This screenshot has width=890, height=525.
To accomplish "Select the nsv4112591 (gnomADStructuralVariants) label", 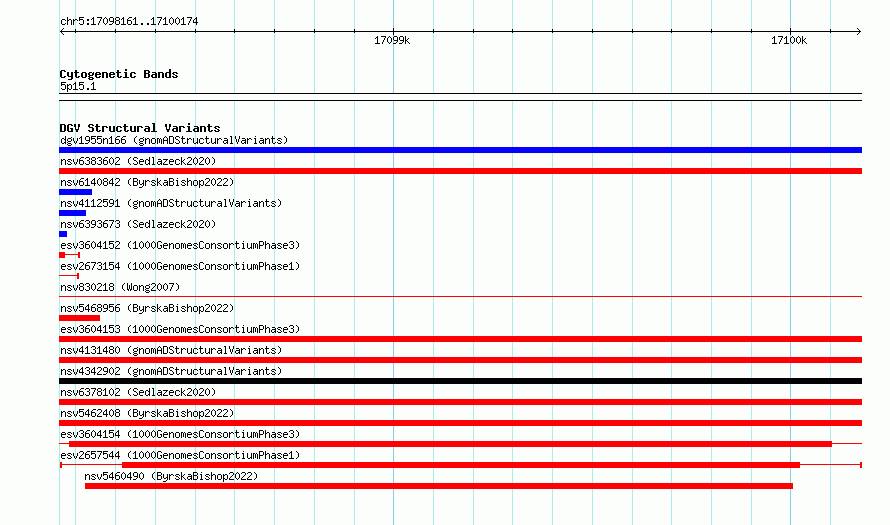I will 171,203.
